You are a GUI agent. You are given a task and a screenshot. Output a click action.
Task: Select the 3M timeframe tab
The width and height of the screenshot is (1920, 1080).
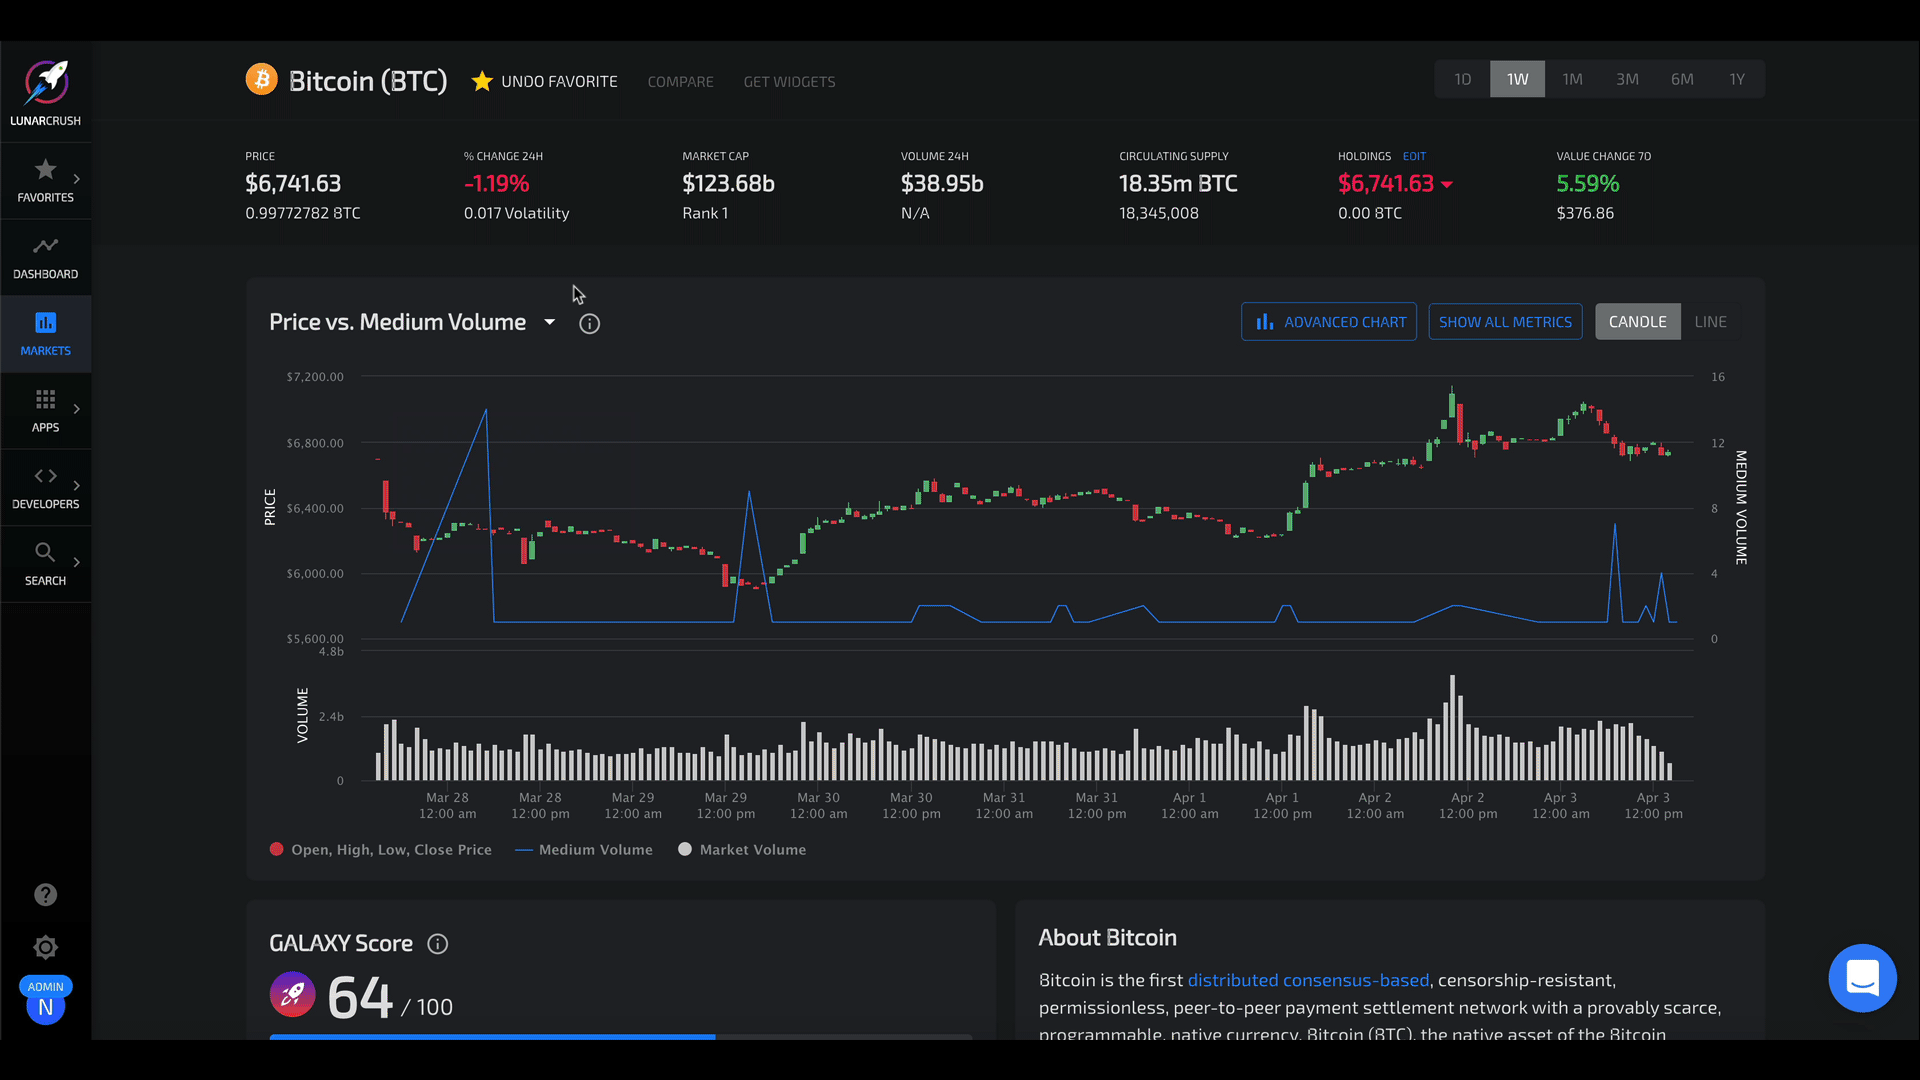pos(1627,79)
